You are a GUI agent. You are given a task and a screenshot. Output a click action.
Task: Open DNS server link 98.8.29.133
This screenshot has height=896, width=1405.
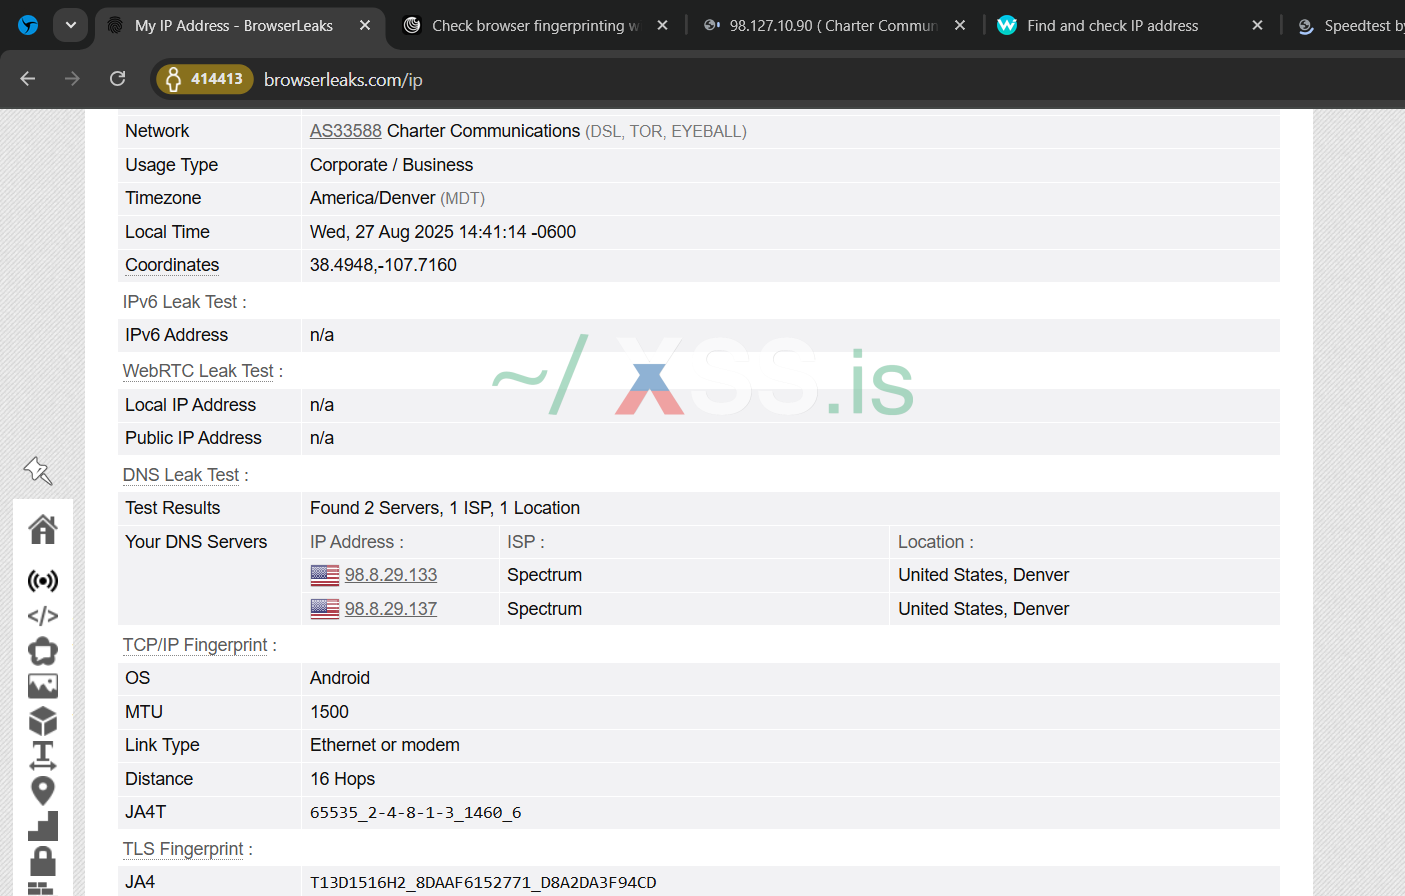tap(390, 575)
